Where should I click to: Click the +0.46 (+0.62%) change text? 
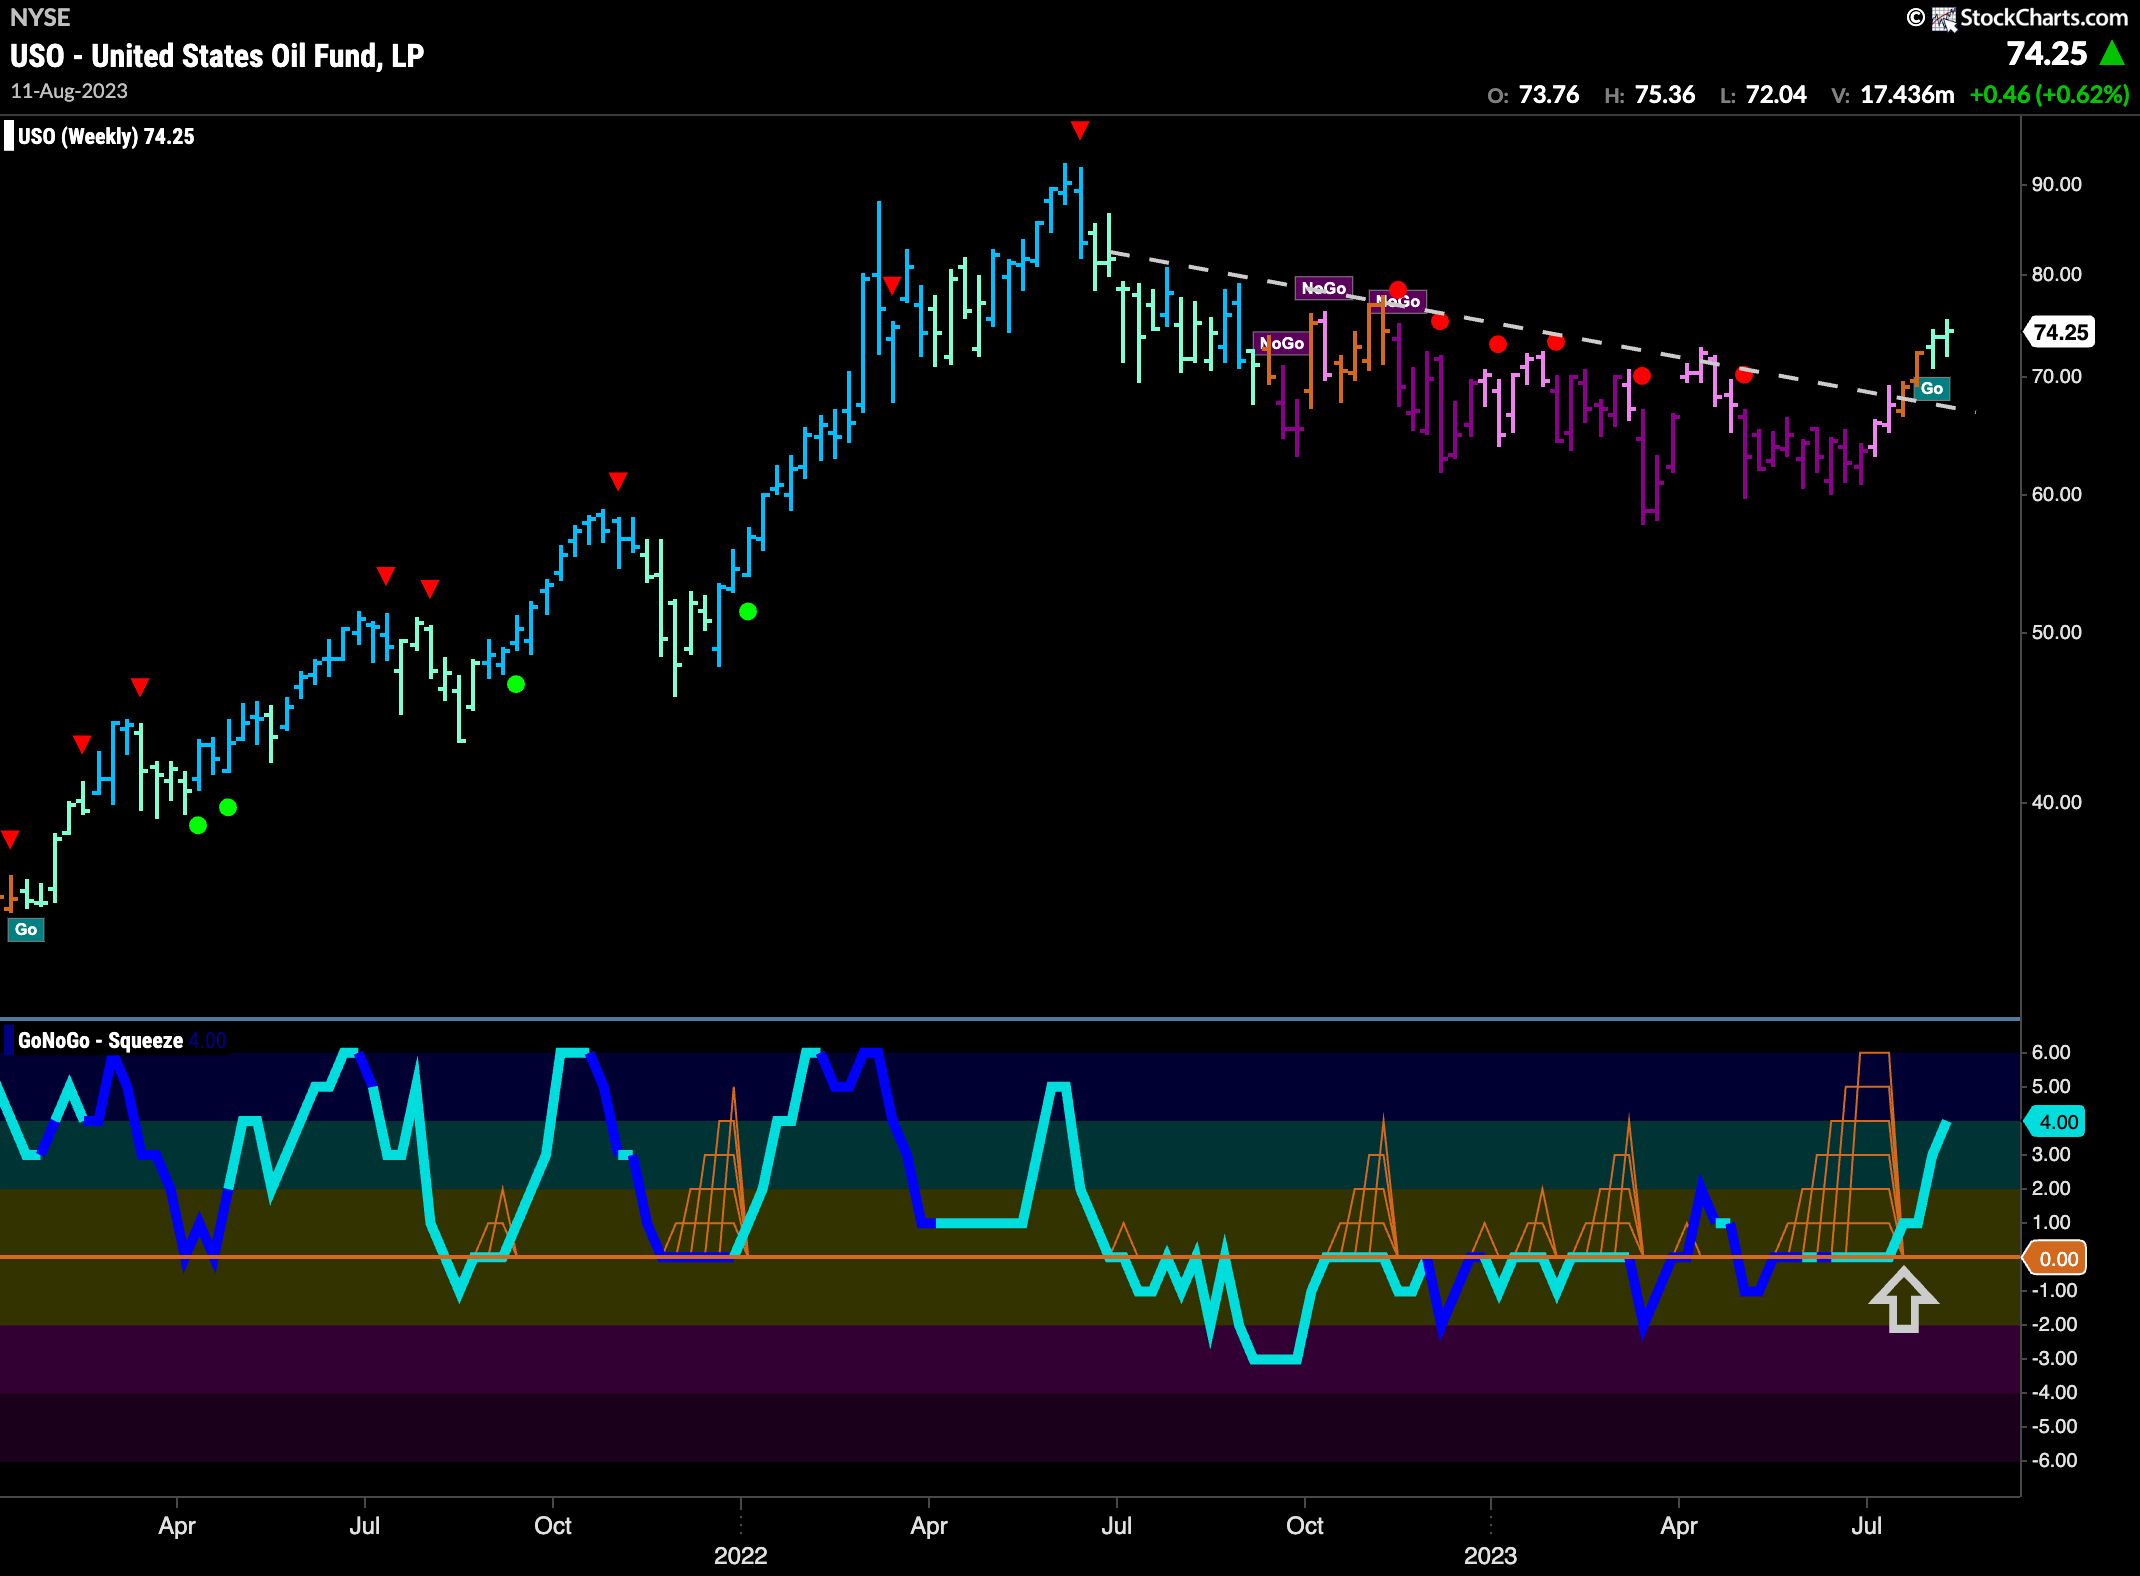2049,95
